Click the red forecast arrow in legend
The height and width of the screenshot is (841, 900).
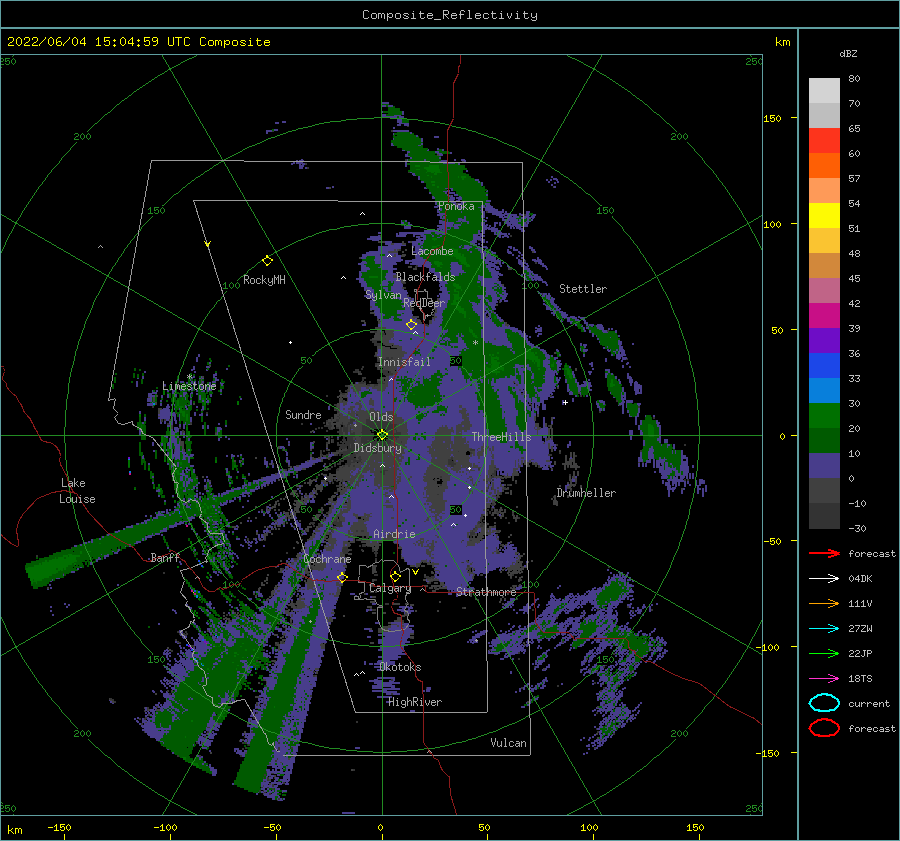824,553
